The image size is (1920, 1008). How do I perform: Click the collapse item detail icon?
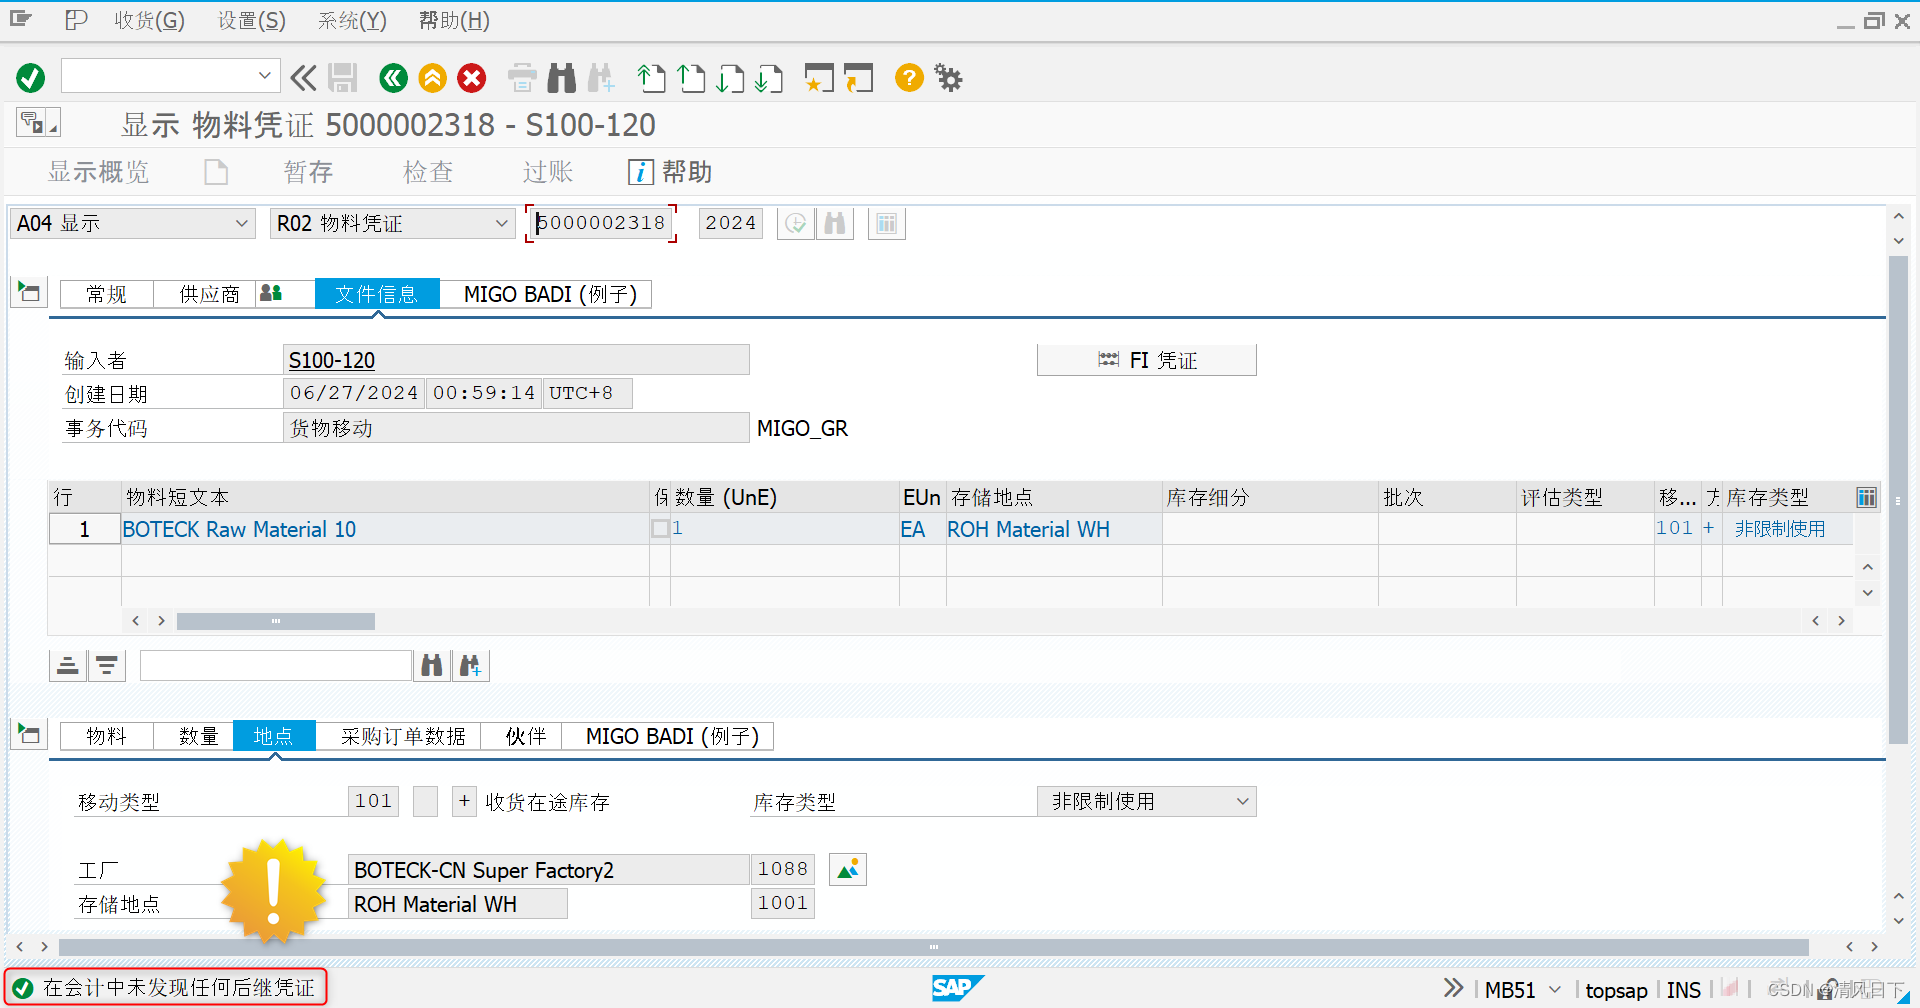(x=29, y=734)
